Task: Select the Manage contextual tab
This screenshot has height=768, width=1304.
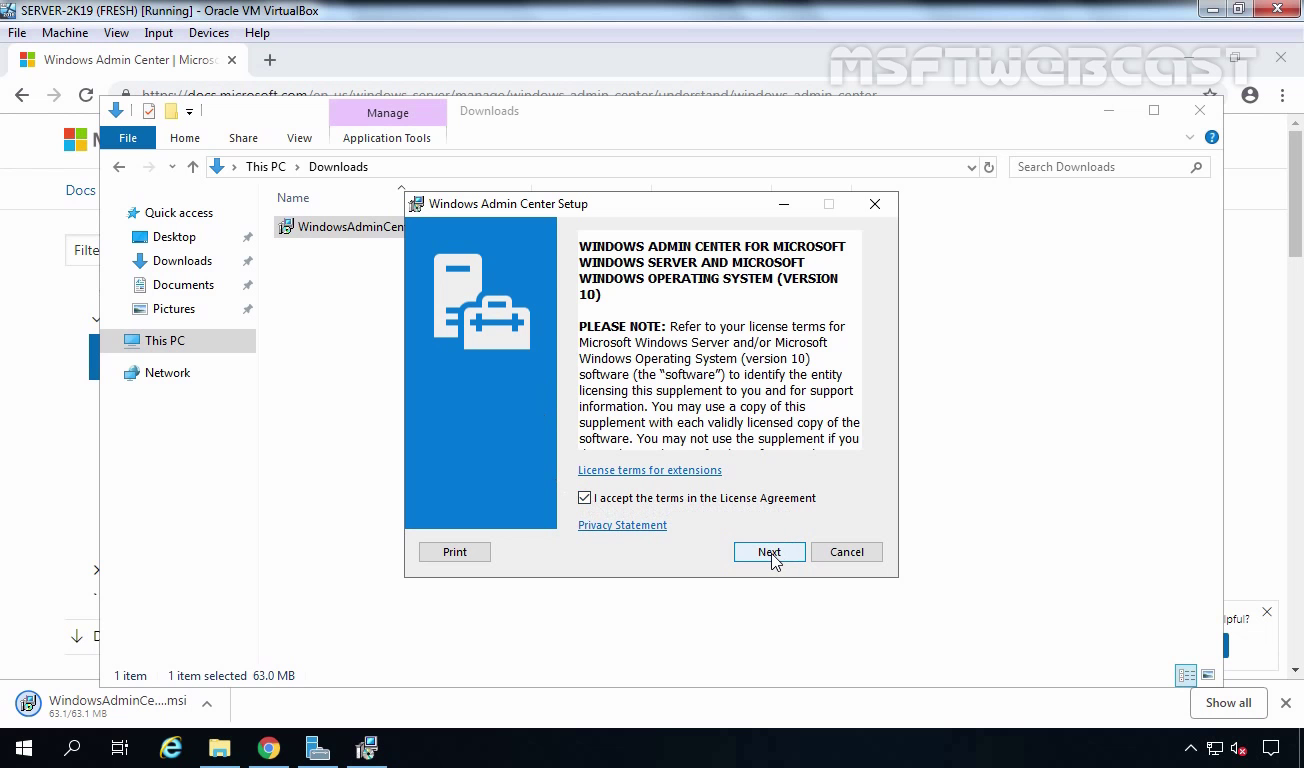Action: point(387,113)
